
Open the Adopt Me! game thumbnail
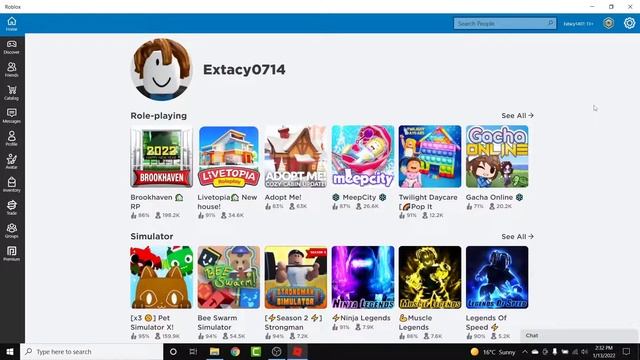coord(296,157)
